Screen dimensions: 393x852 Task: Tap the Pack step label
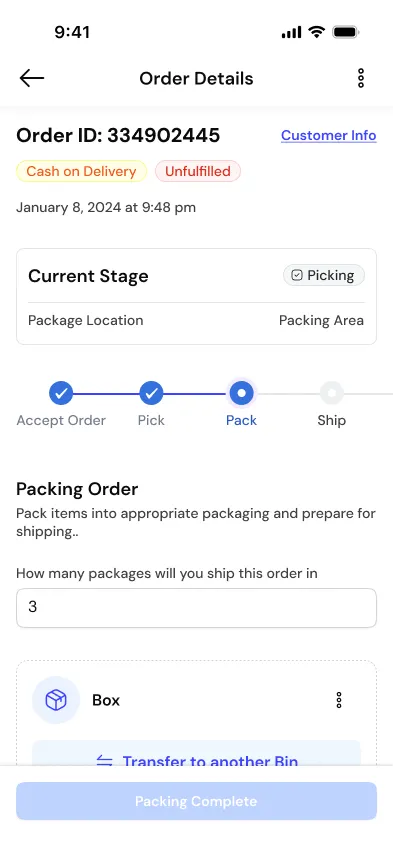click(241, 421)
